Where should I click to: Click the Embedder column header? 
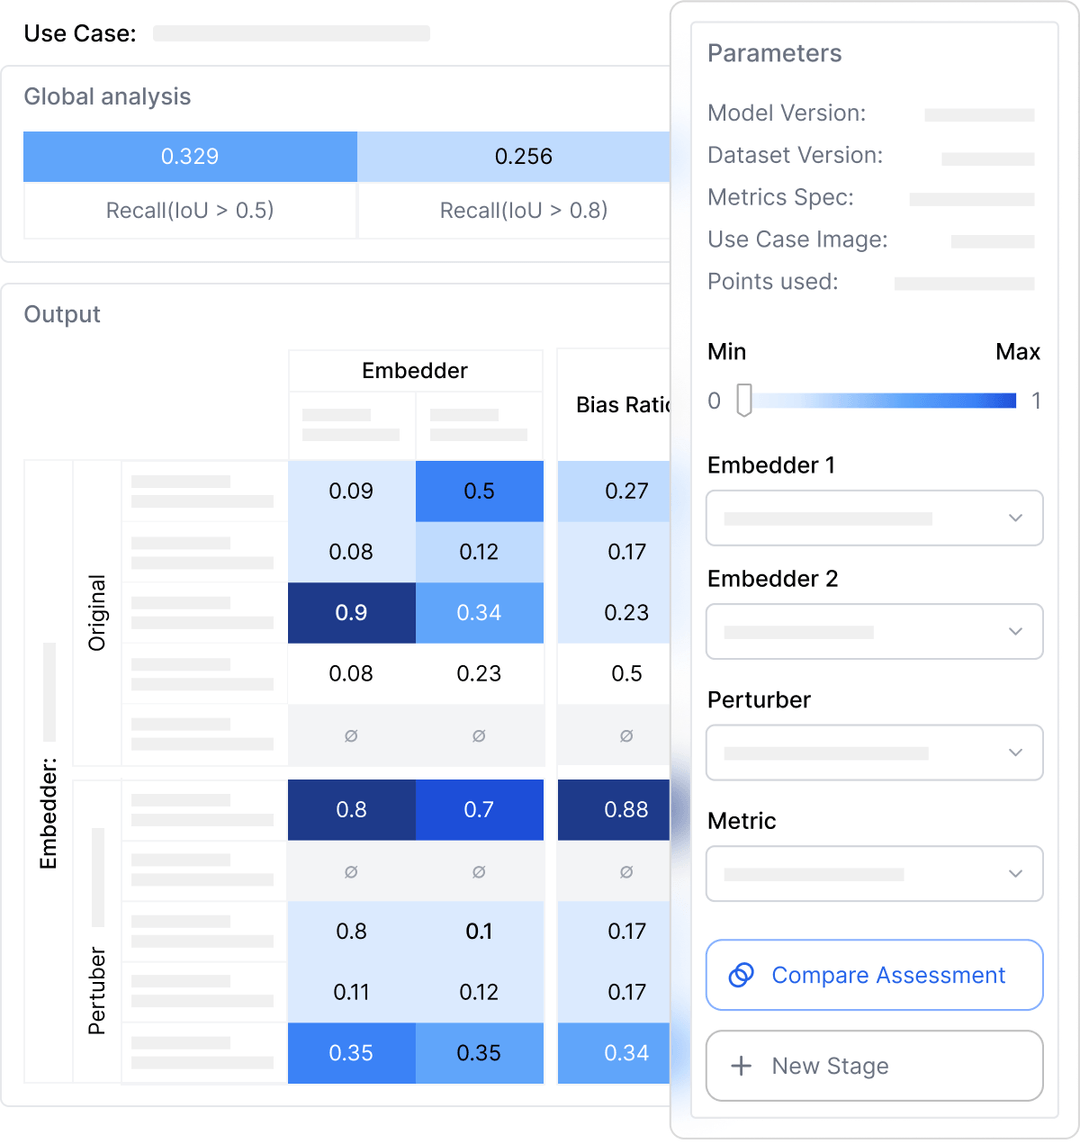click(415, 370)
